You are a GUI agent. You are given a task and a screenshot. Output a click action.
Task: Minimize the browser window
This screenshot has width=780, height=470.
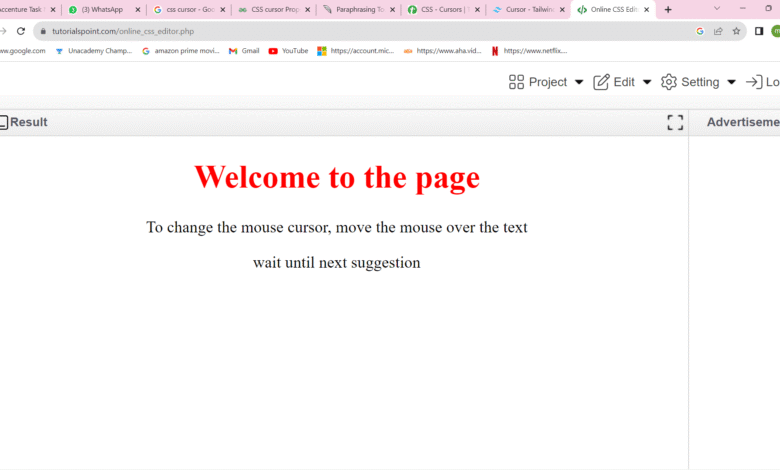(x=742, y=8)
